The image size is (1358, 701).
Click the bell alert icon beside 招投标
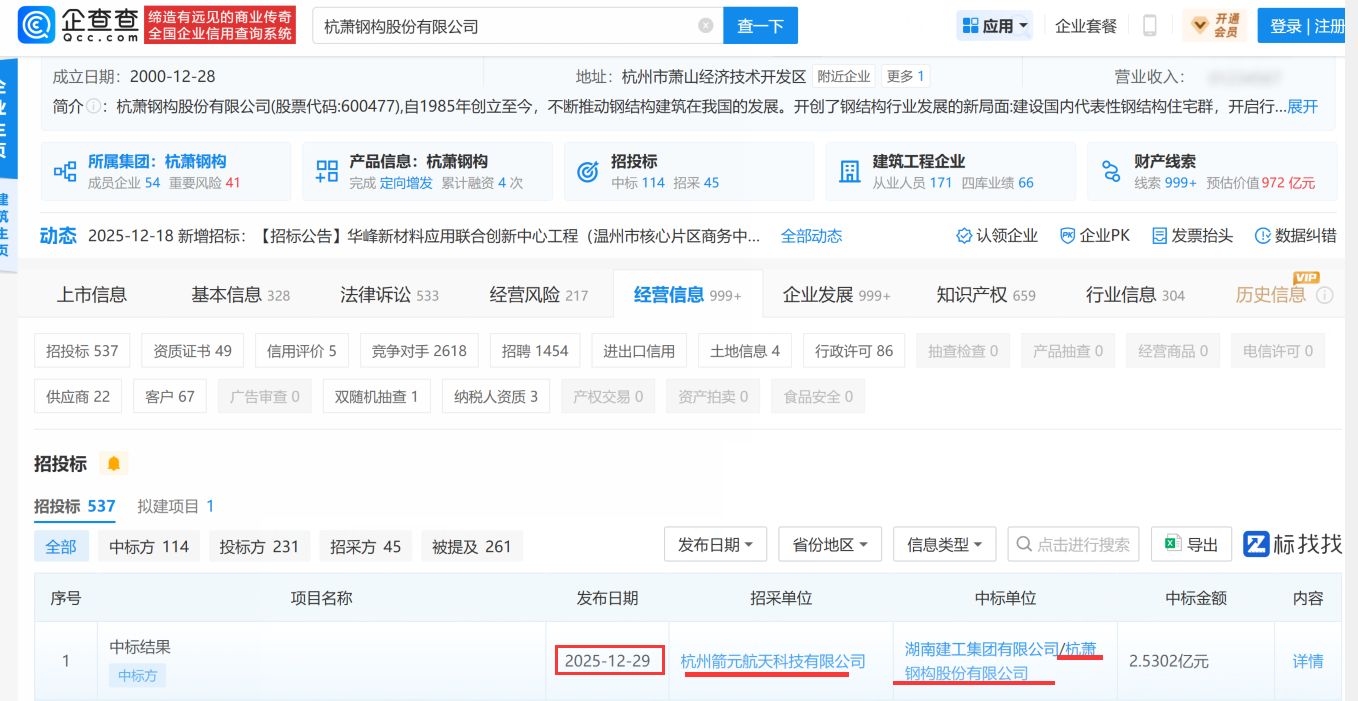[x=114, y=464]
